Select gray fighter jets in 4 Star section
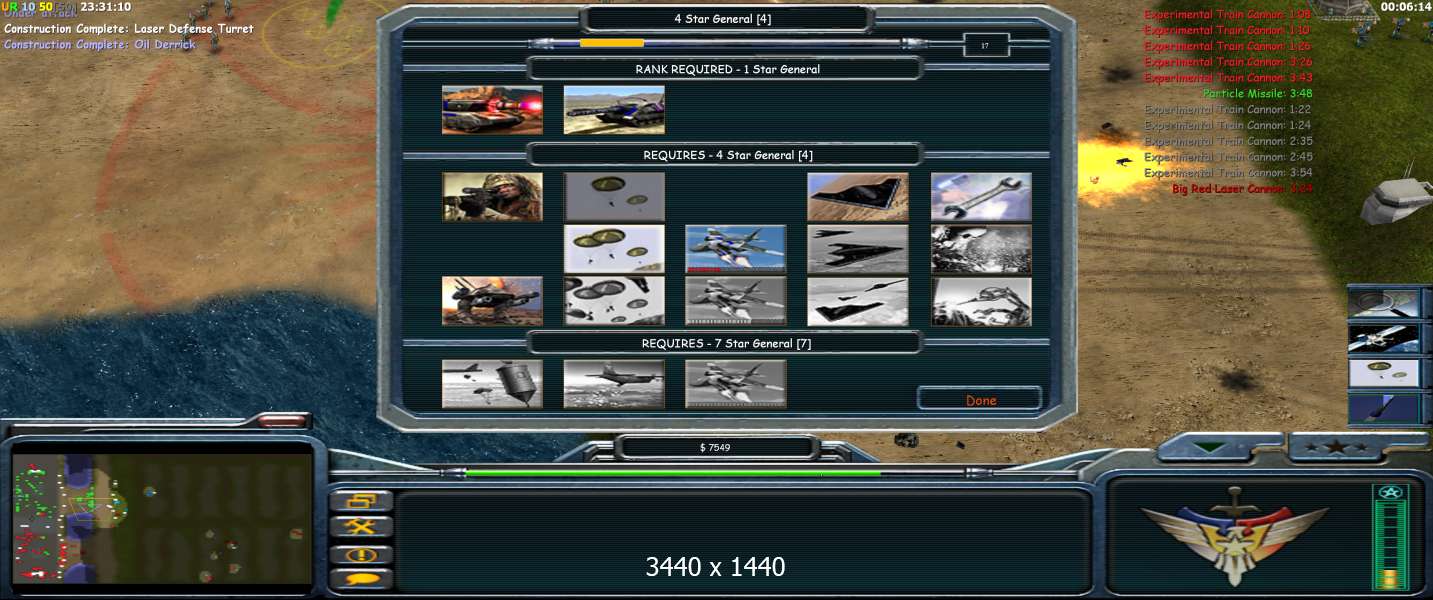Screen dimensions: 1433x600 point(736,301)
